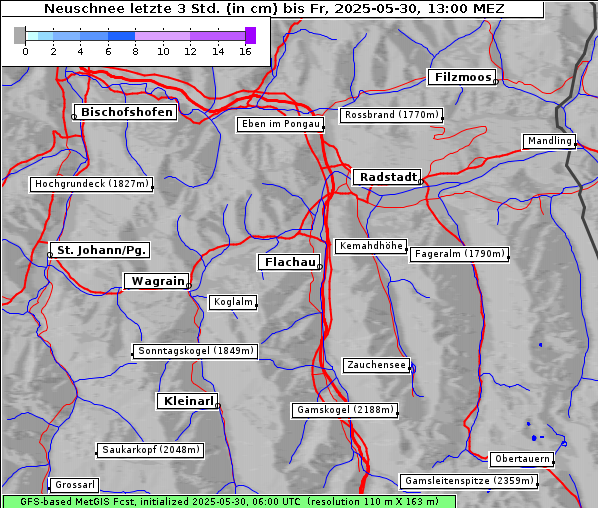Click the purple 16 cm legend swatch

[x=250, y=35]
